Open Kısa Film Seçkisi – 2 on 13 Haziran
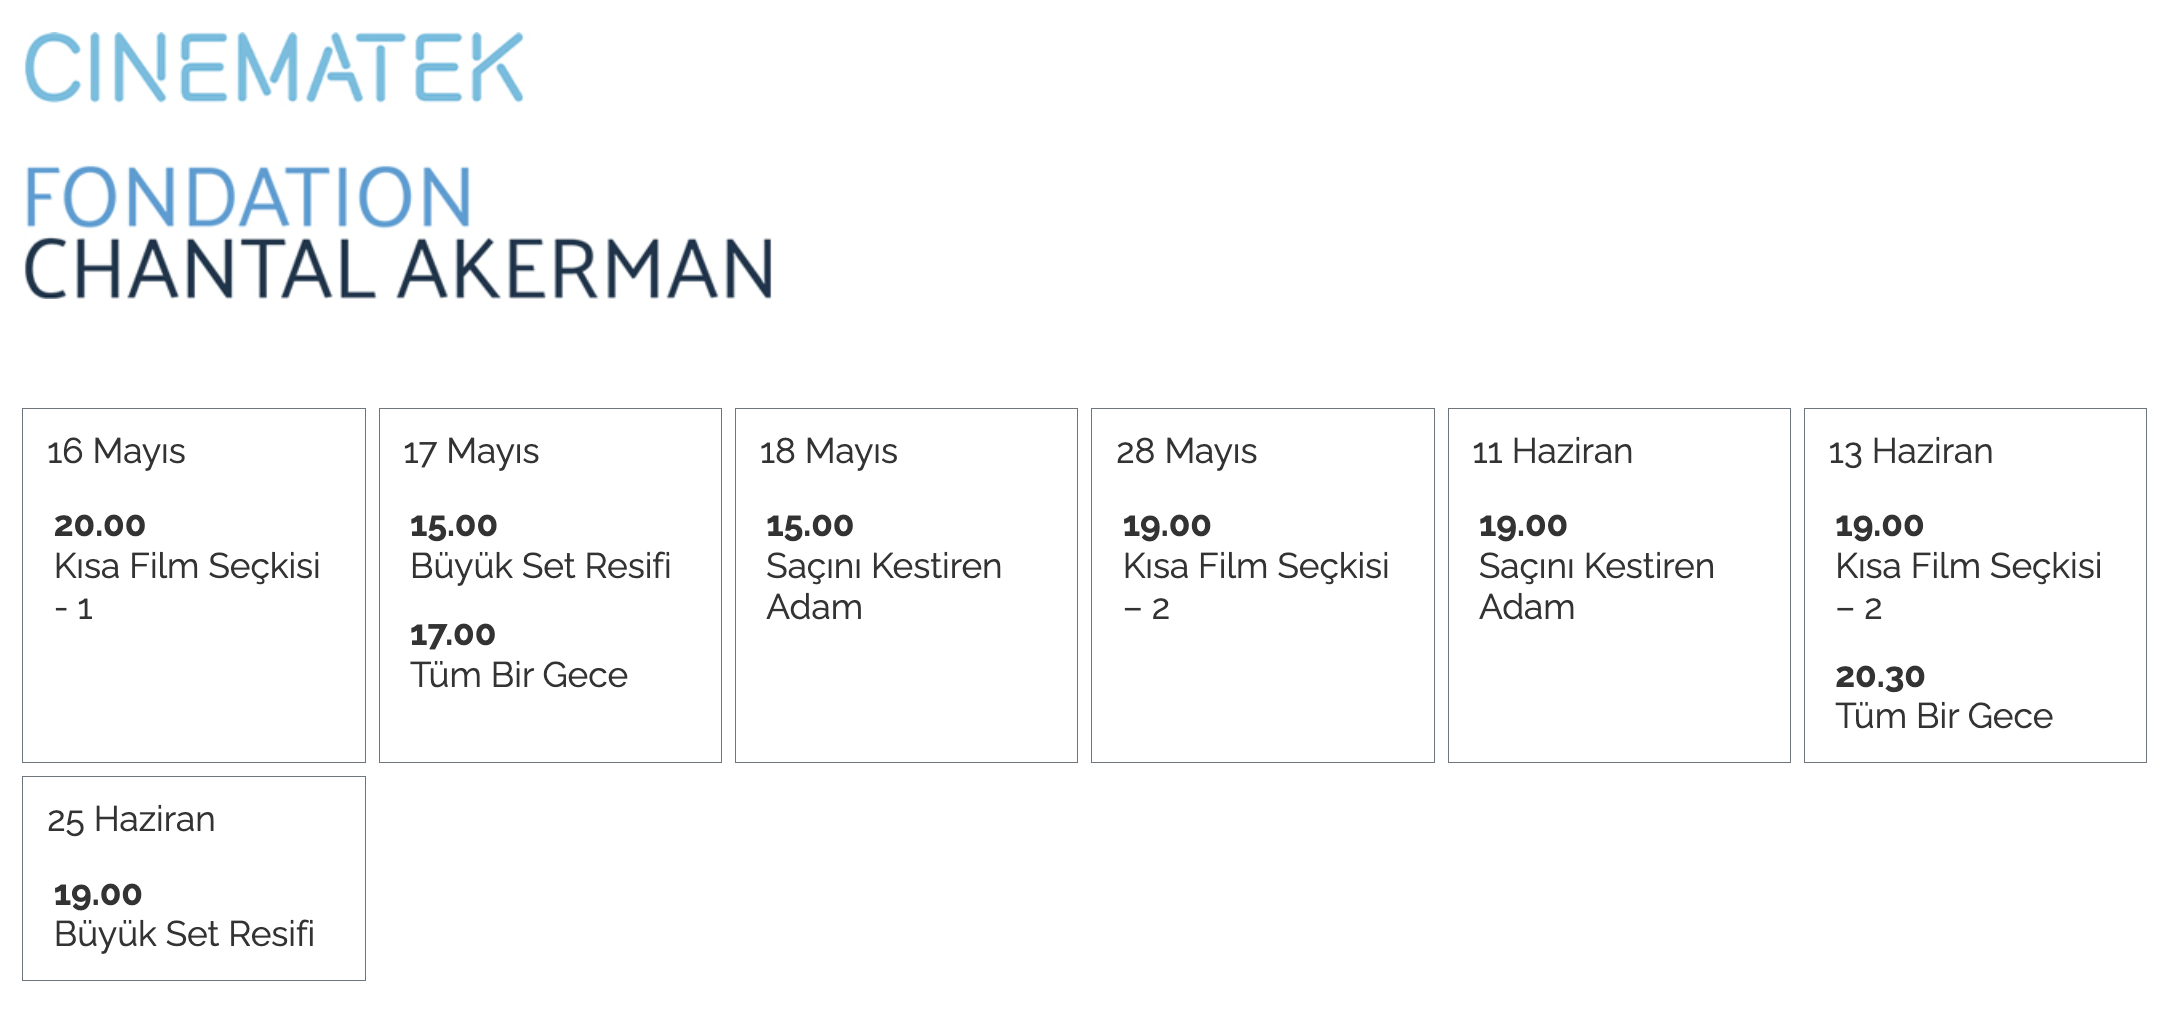This screenshot has height=1014, width=2172. (x=1969, y=586)
